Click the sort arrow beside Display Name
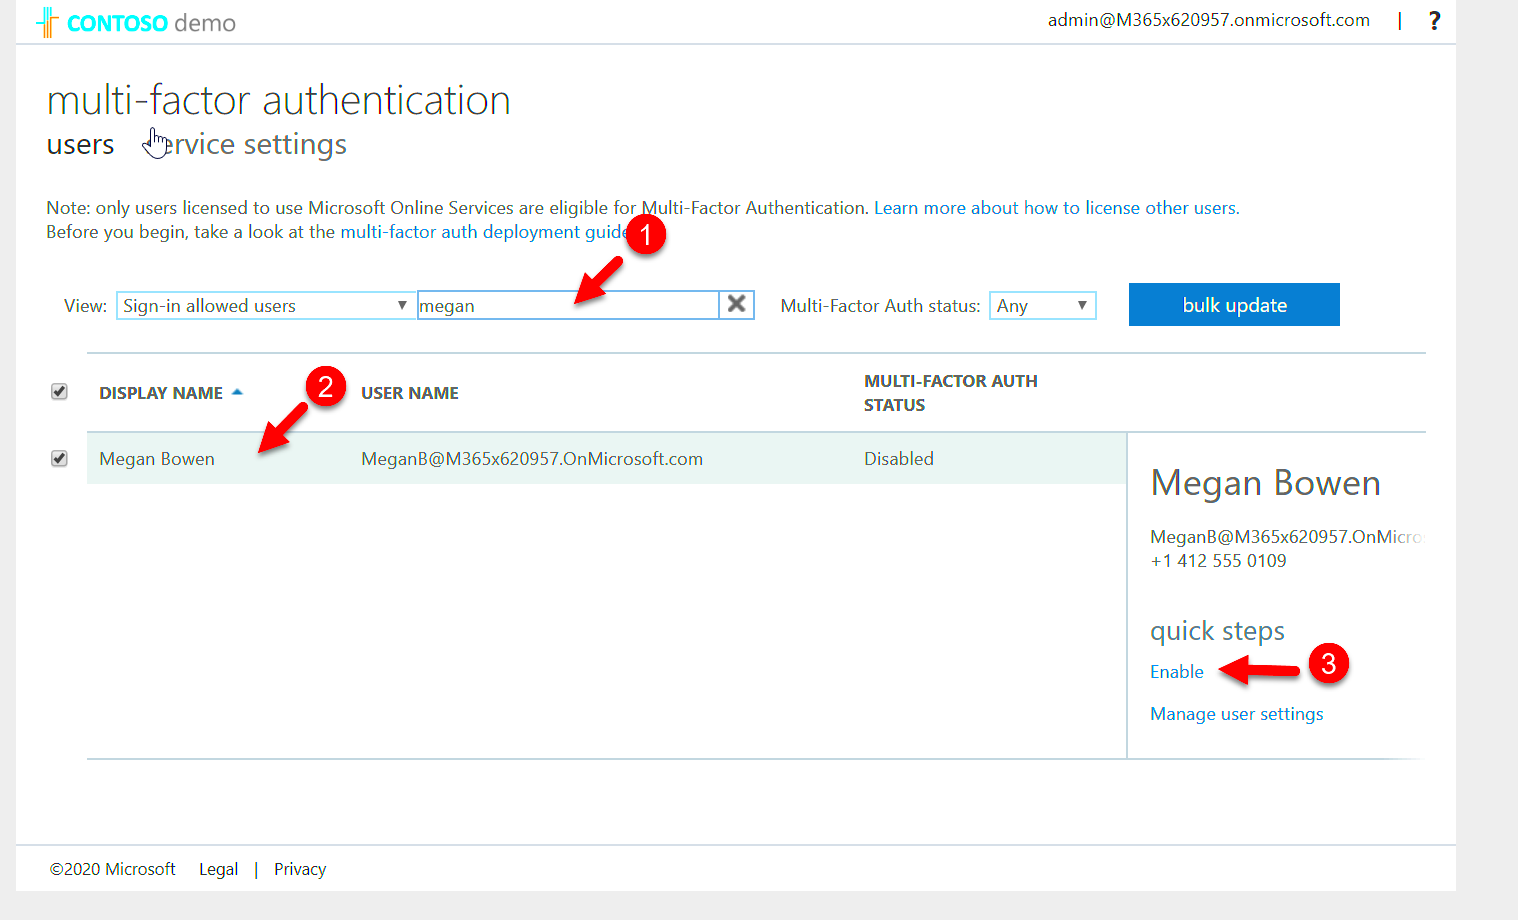 click(237, 392)
